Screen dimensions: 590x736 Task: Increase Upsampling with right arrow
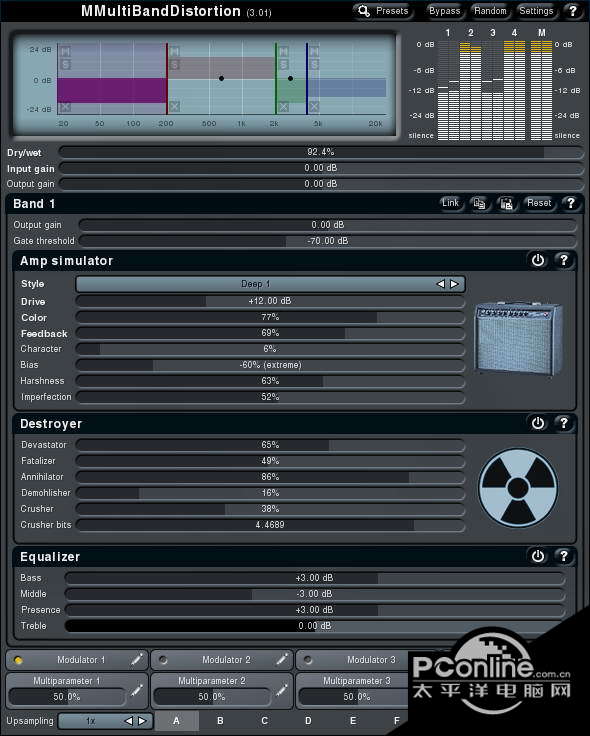click(142, 721)
